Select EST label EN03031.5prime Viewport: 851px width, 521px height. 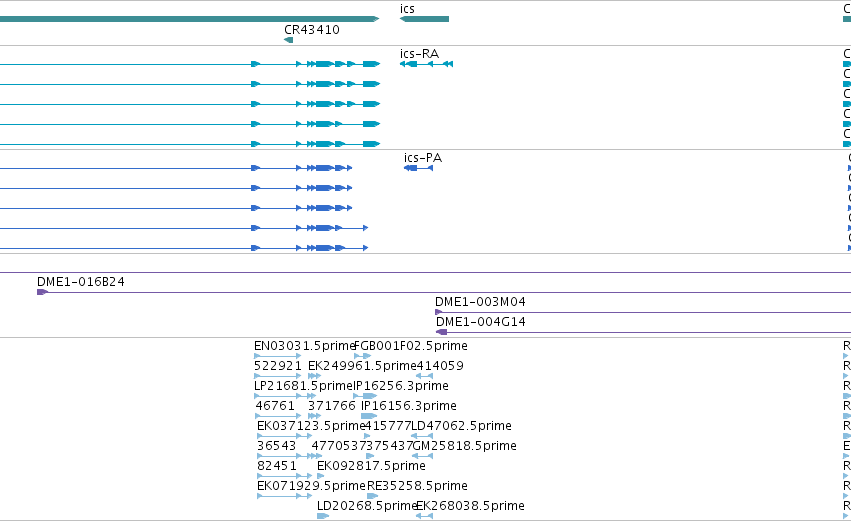[304, 346]
